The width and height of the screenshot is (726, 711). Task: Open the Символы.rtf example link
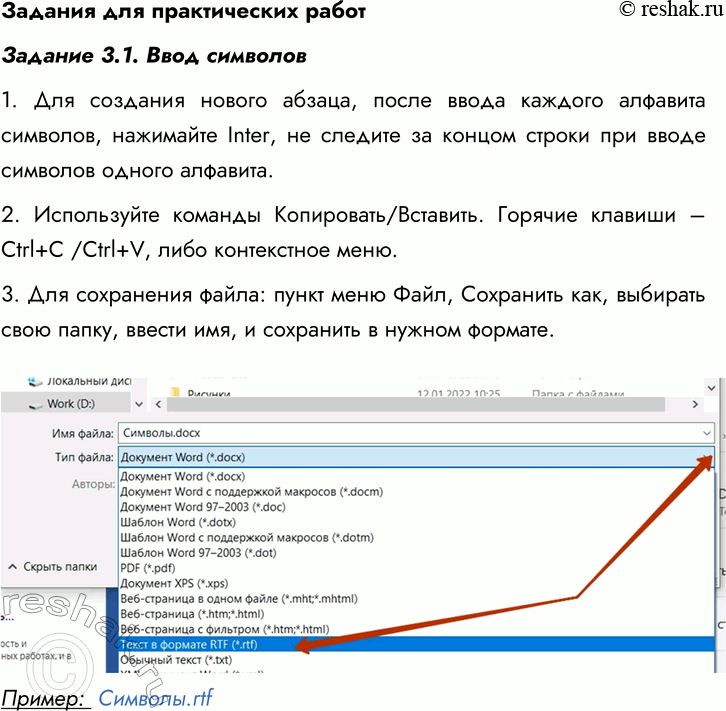pos(155,696)
